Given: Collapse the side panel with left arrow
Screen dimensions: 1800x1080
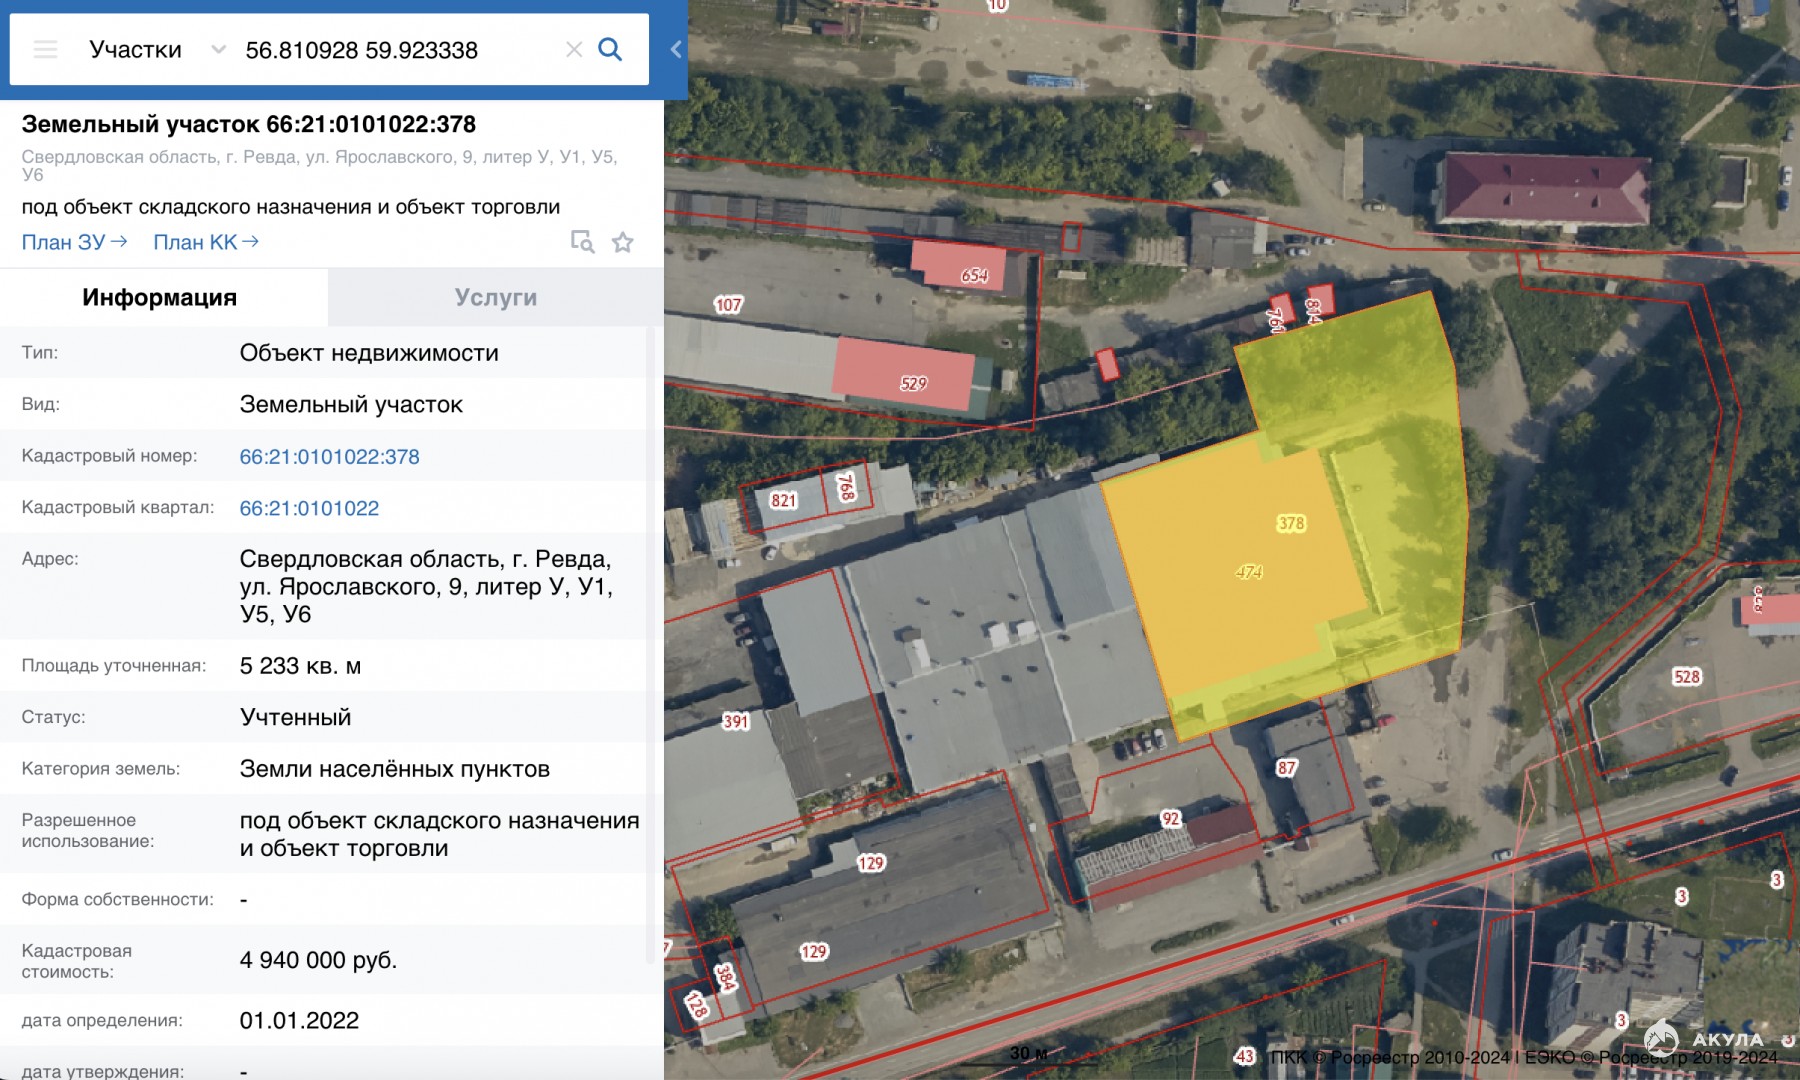Looking at the screenshot, I should point(676,49).
